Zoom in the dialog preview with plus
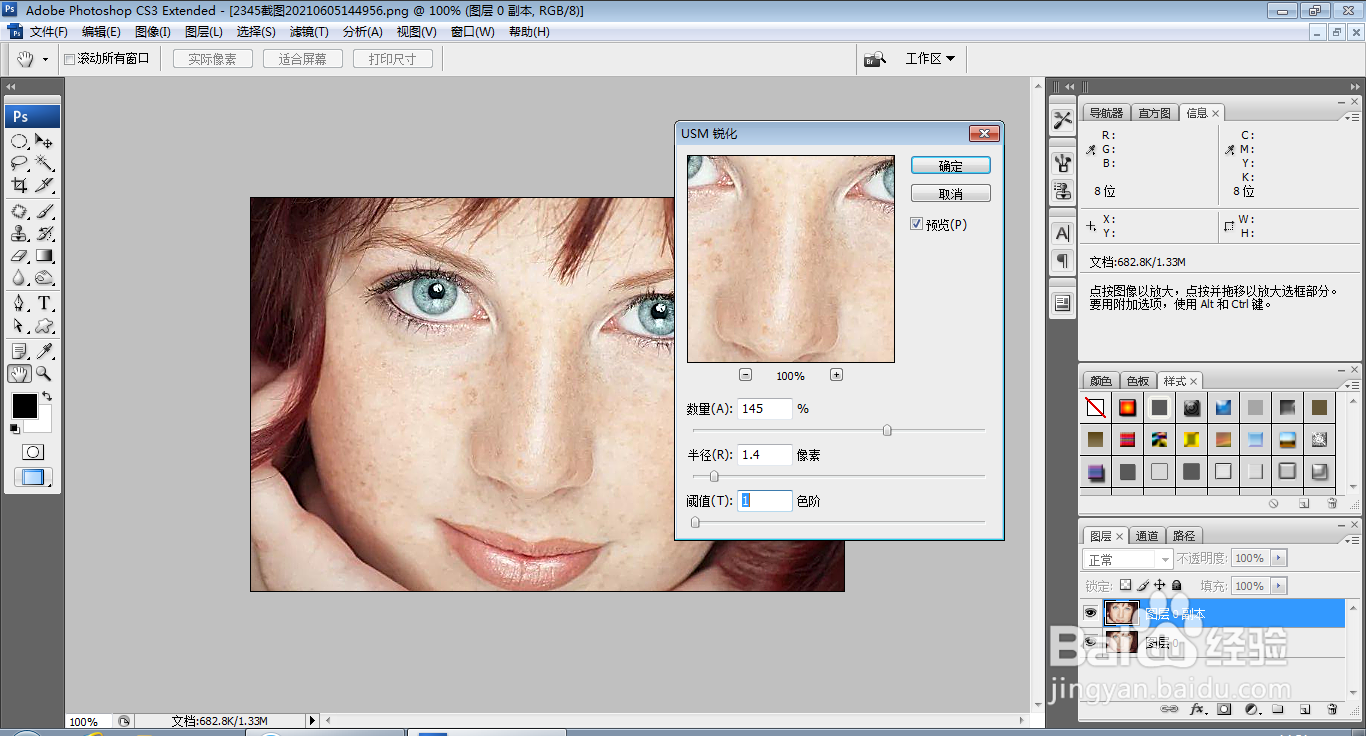 pos(836,375)
